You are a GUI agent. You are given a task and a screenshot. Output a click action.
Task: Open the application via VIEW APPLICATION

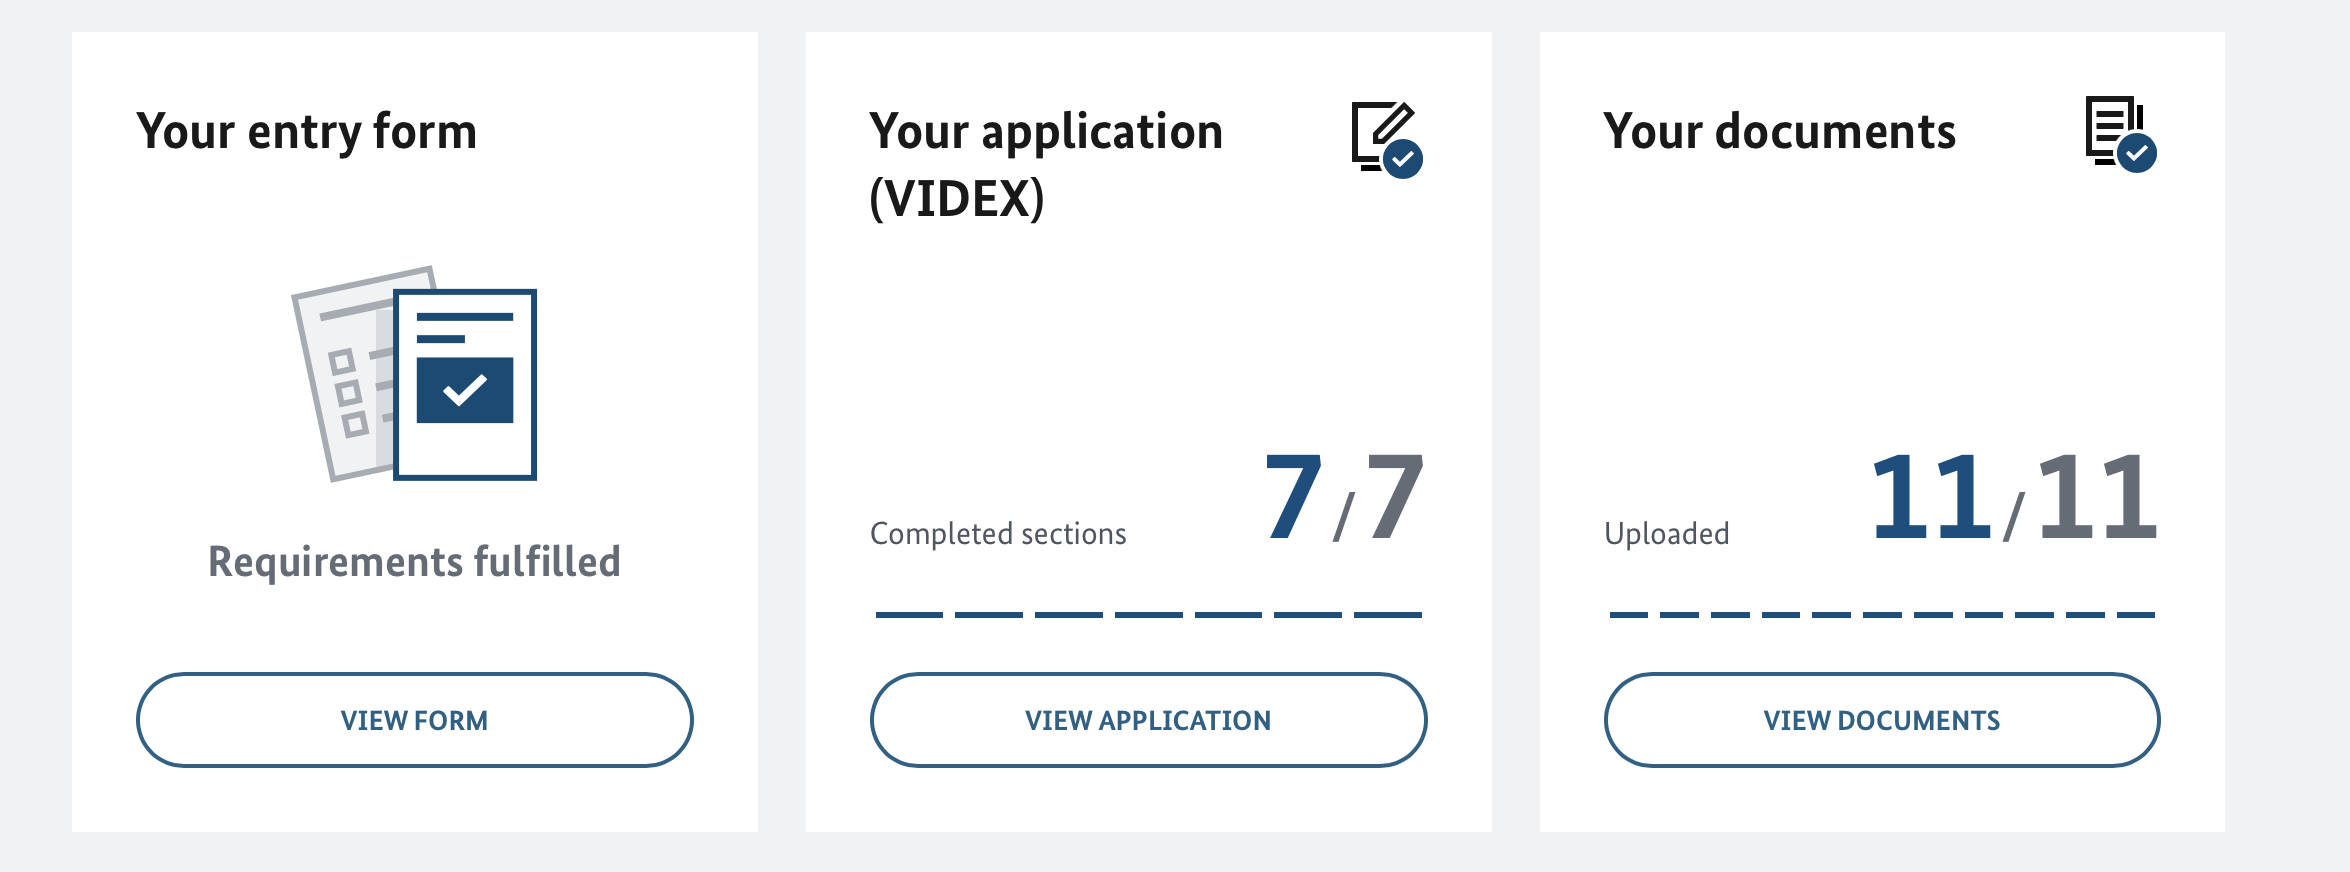click(1148, 720)
